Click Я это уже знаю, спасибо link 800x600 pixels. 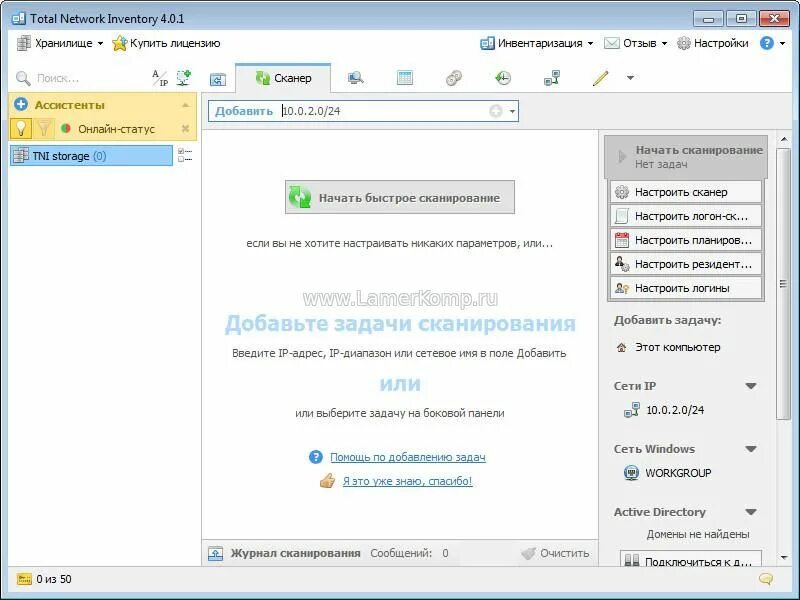[x=407, y=481]
